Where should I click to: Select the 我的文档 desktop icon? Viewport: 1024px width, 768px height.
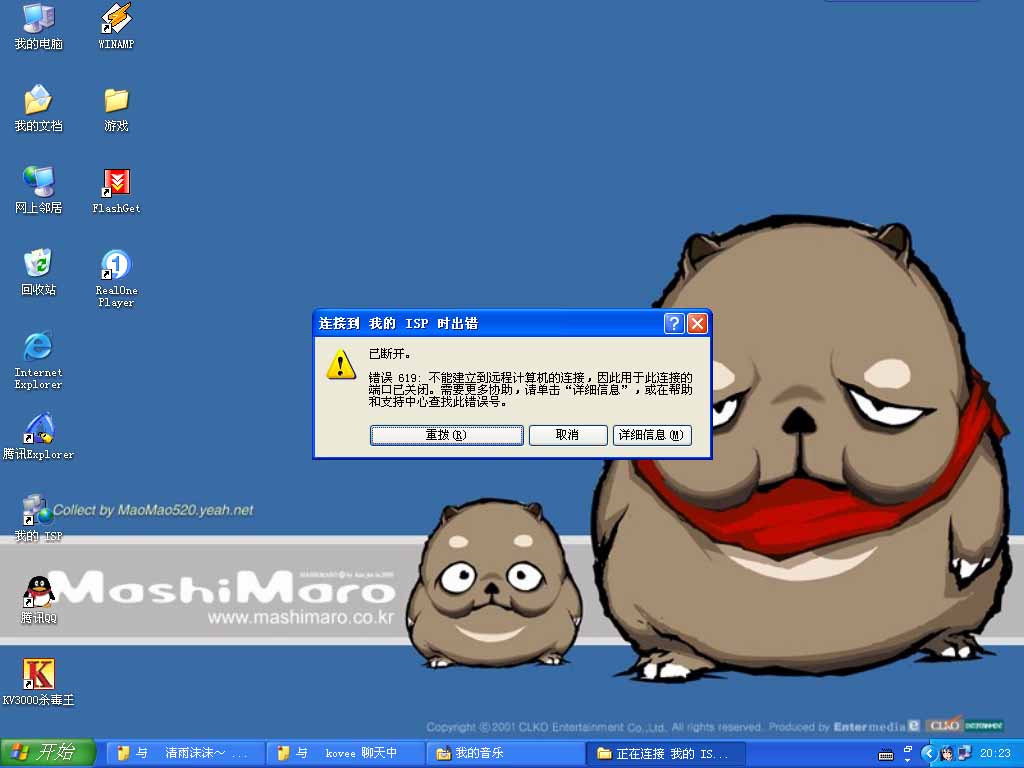[39, 108]
